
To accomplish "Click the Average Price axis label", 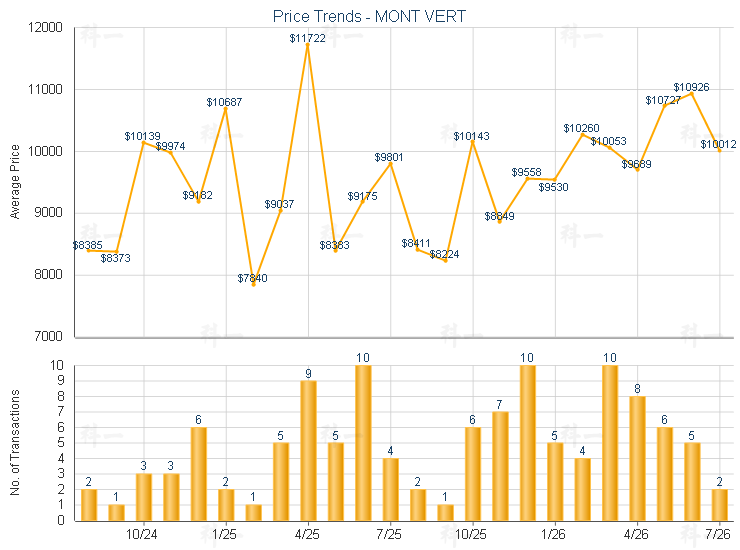I will tap(15, 182).
